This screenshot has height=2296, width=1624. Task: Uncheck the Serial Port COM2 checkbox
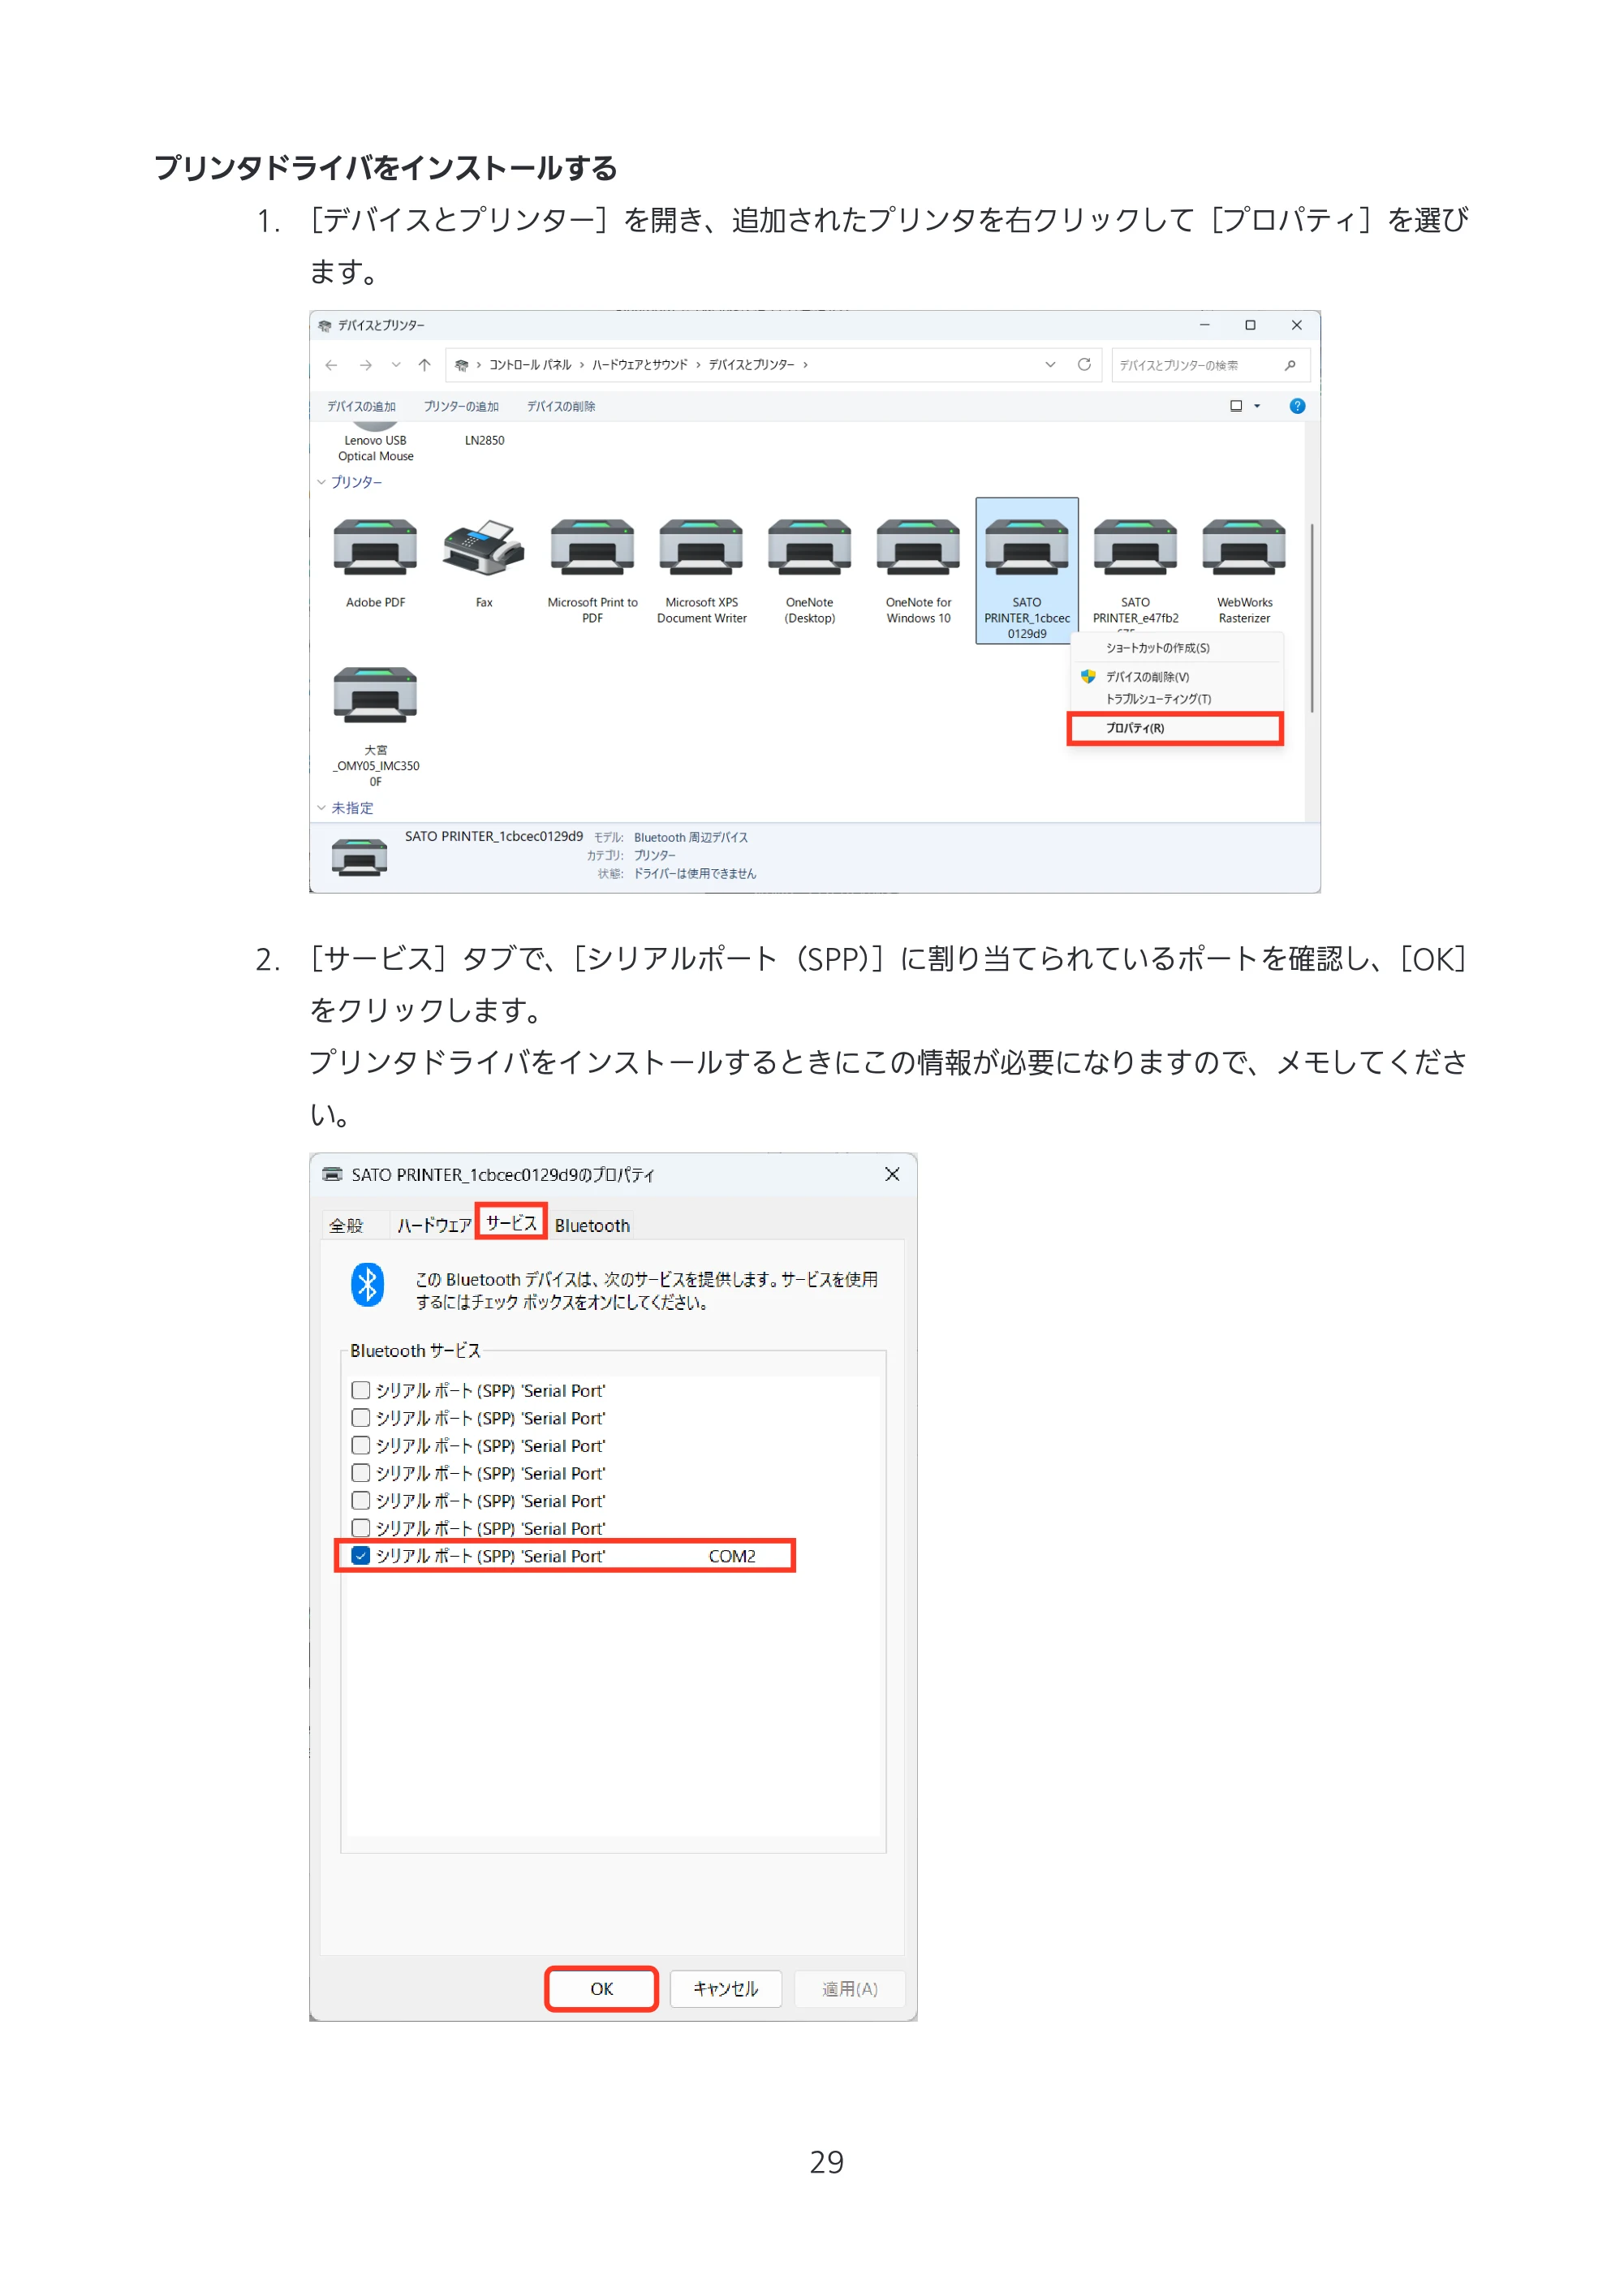[361, 1555]
